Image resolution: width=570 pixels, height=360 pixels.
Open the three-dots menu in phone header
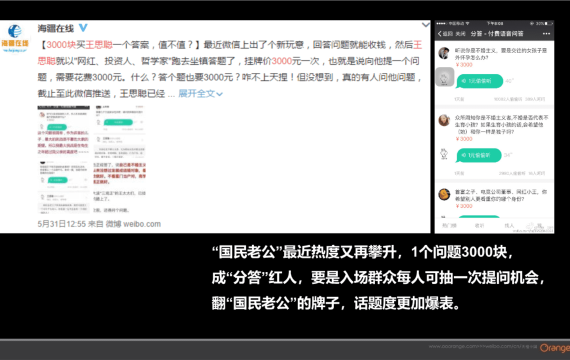point(546,34)
